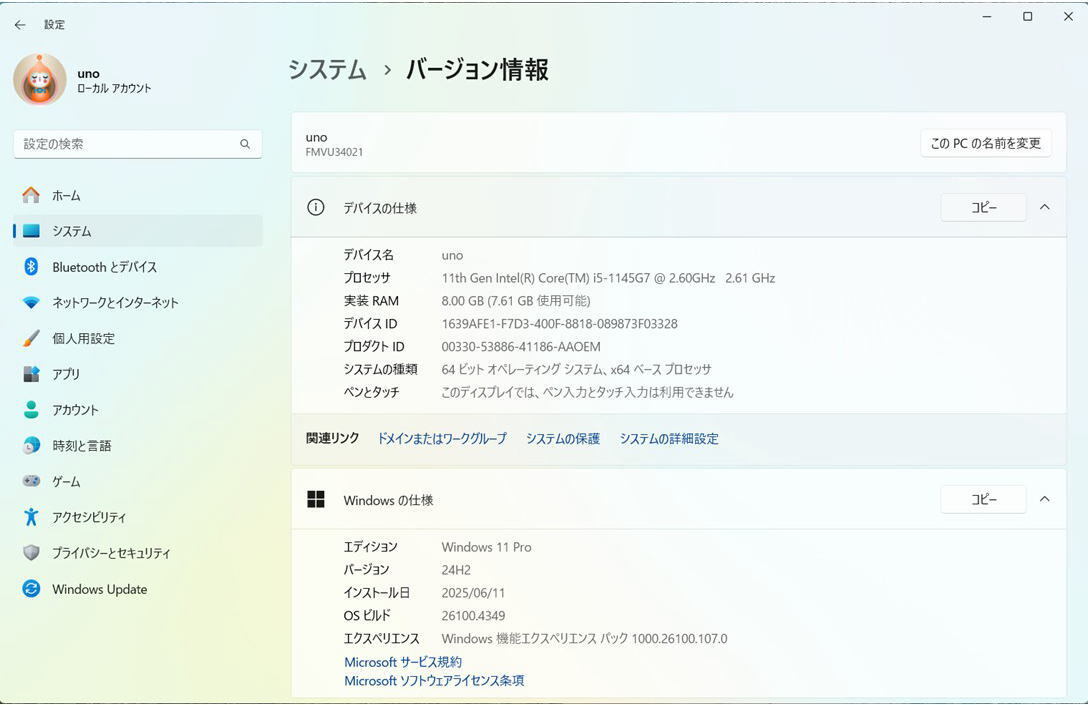
Task: Click the personalization paintbrush icon
Action: (31, 338)
